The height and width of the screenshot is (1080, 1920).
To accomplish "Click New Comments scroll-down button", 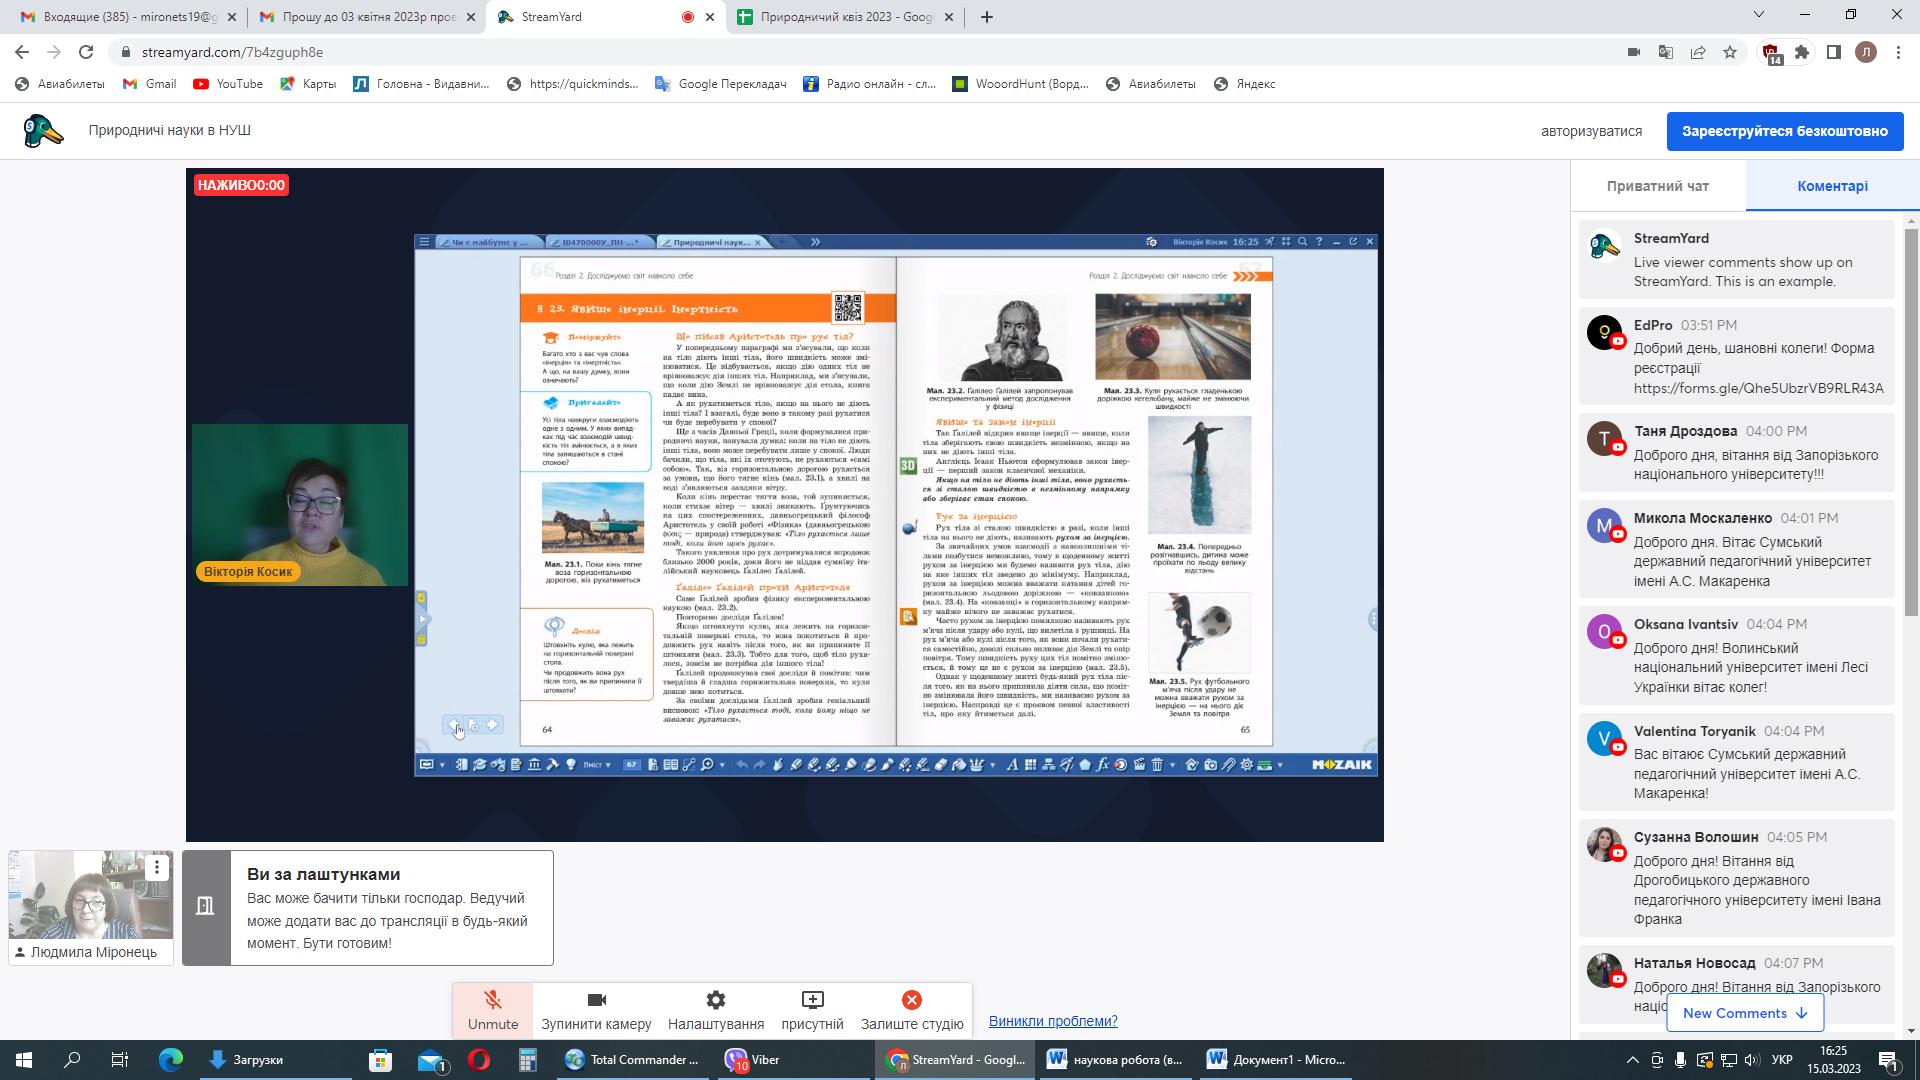I will (x=1744, y=1013).
